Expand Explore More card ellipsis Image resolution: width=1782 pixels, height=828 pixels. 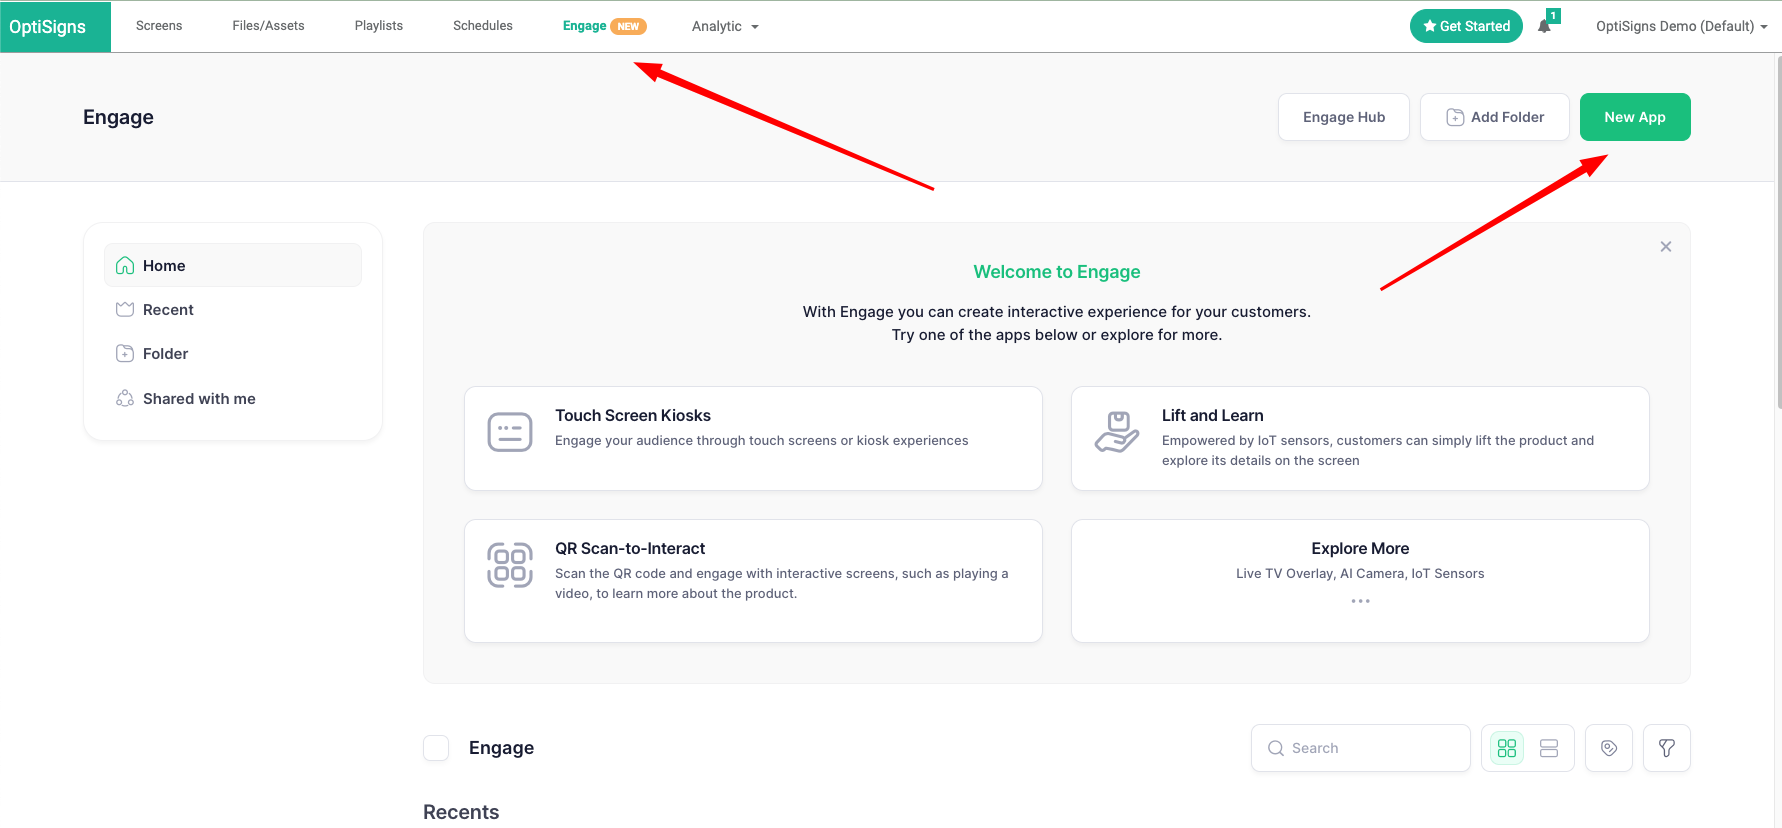coord(1360,601)
